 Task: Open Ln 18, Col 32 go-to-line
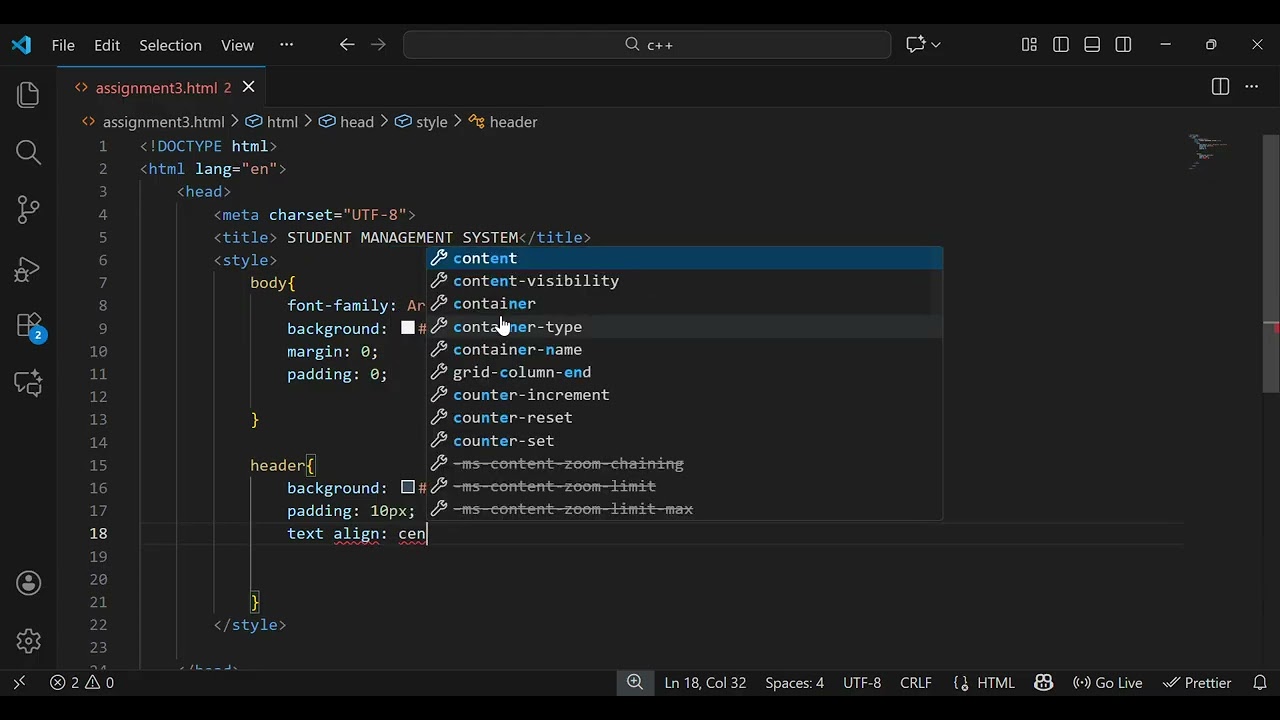[705, 683]
